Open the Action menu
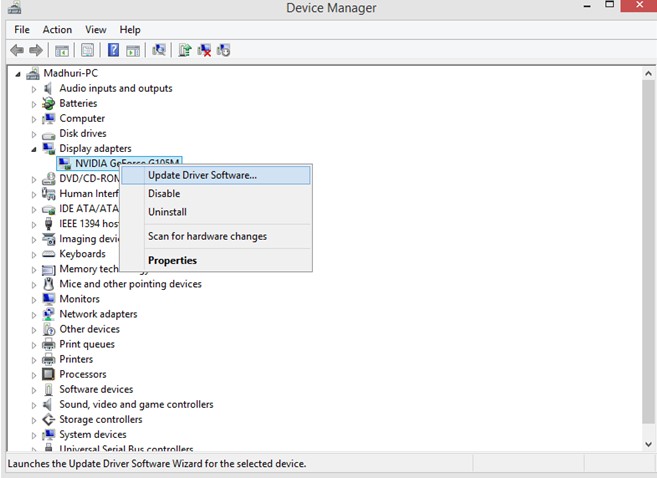 tap(57, 30)
